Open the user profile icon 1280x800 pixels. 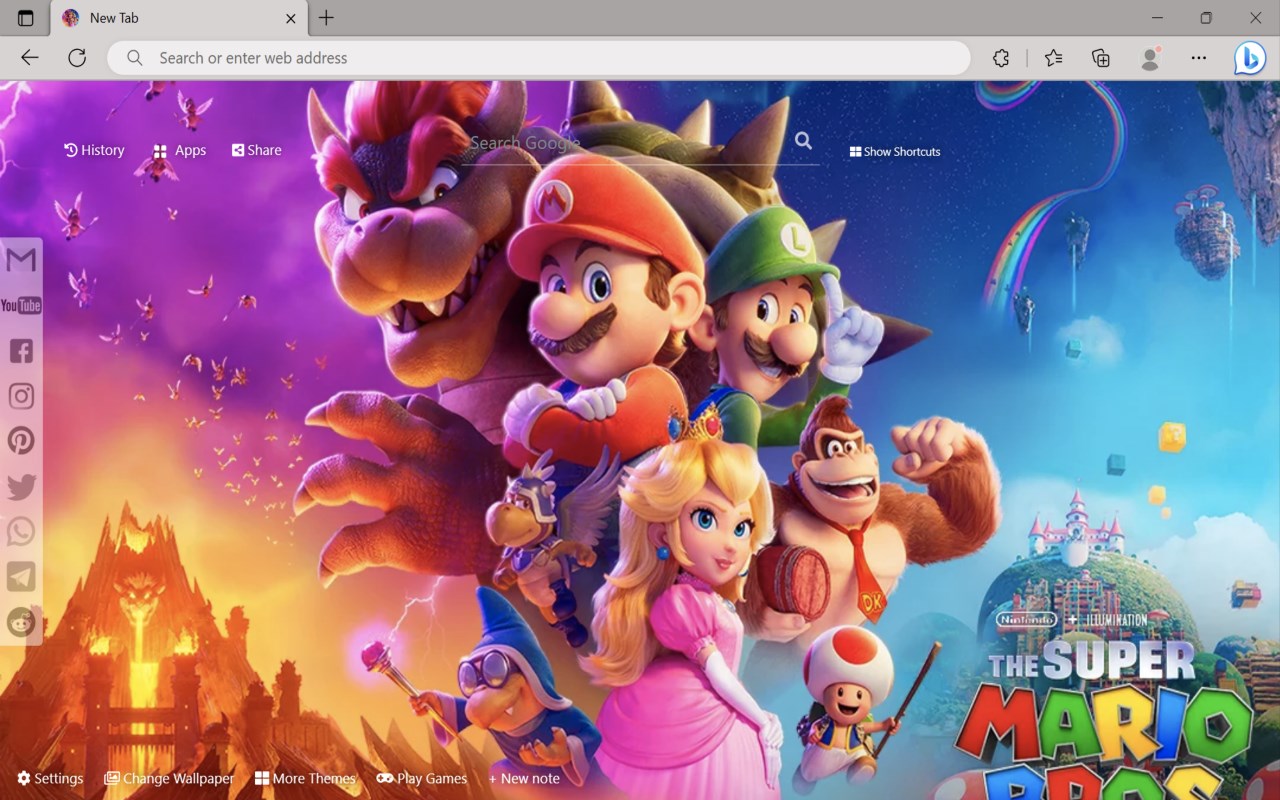click(x=1150, y=58)
